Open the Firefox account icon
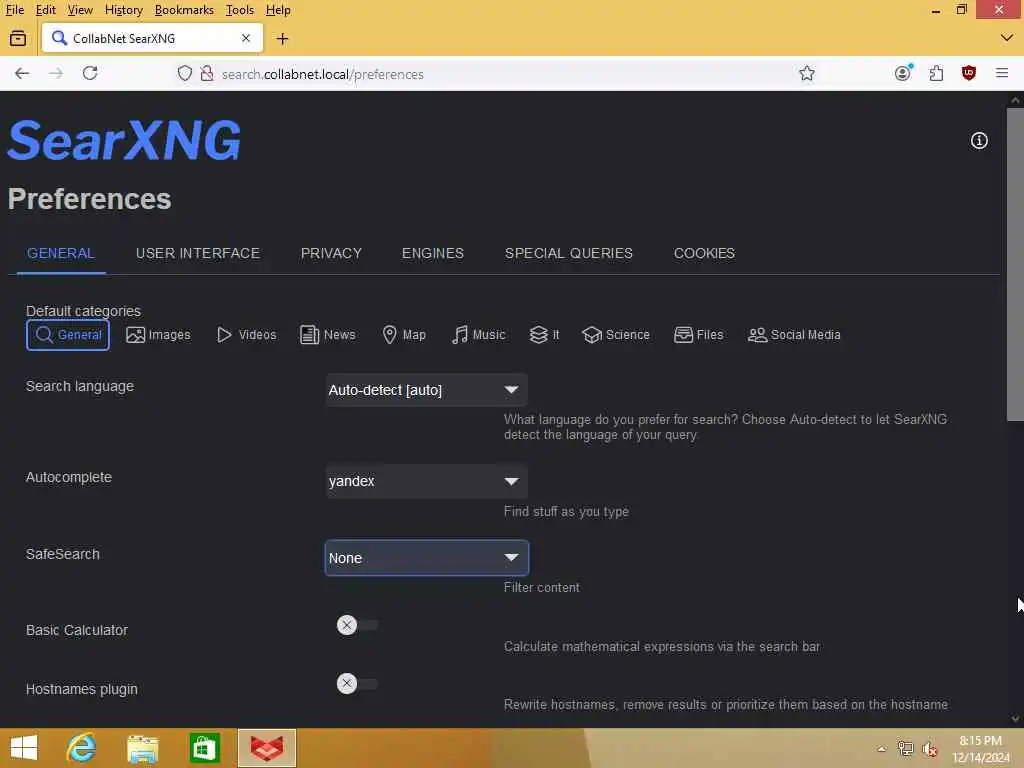The image size is (1024, 768). tap(903, 73)
